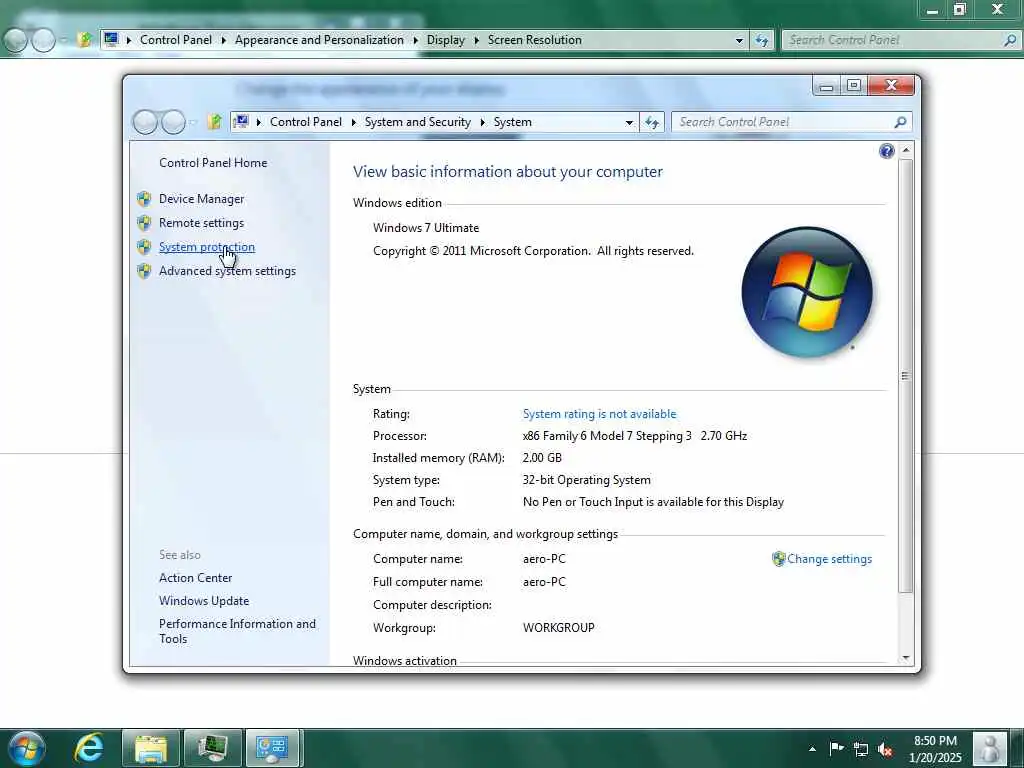Click the magnifier icon in System window search

pos(901,122)
